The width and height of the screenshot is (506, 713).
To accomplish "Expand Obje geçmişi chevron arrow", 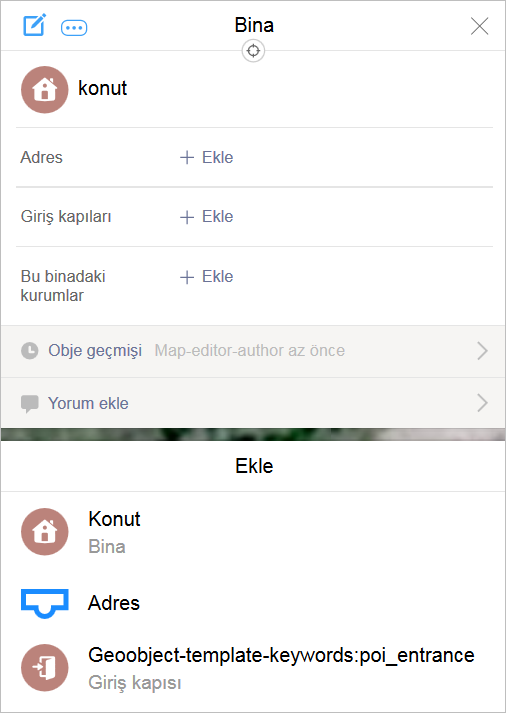I will pyautogui.click(x=482, y=351).
